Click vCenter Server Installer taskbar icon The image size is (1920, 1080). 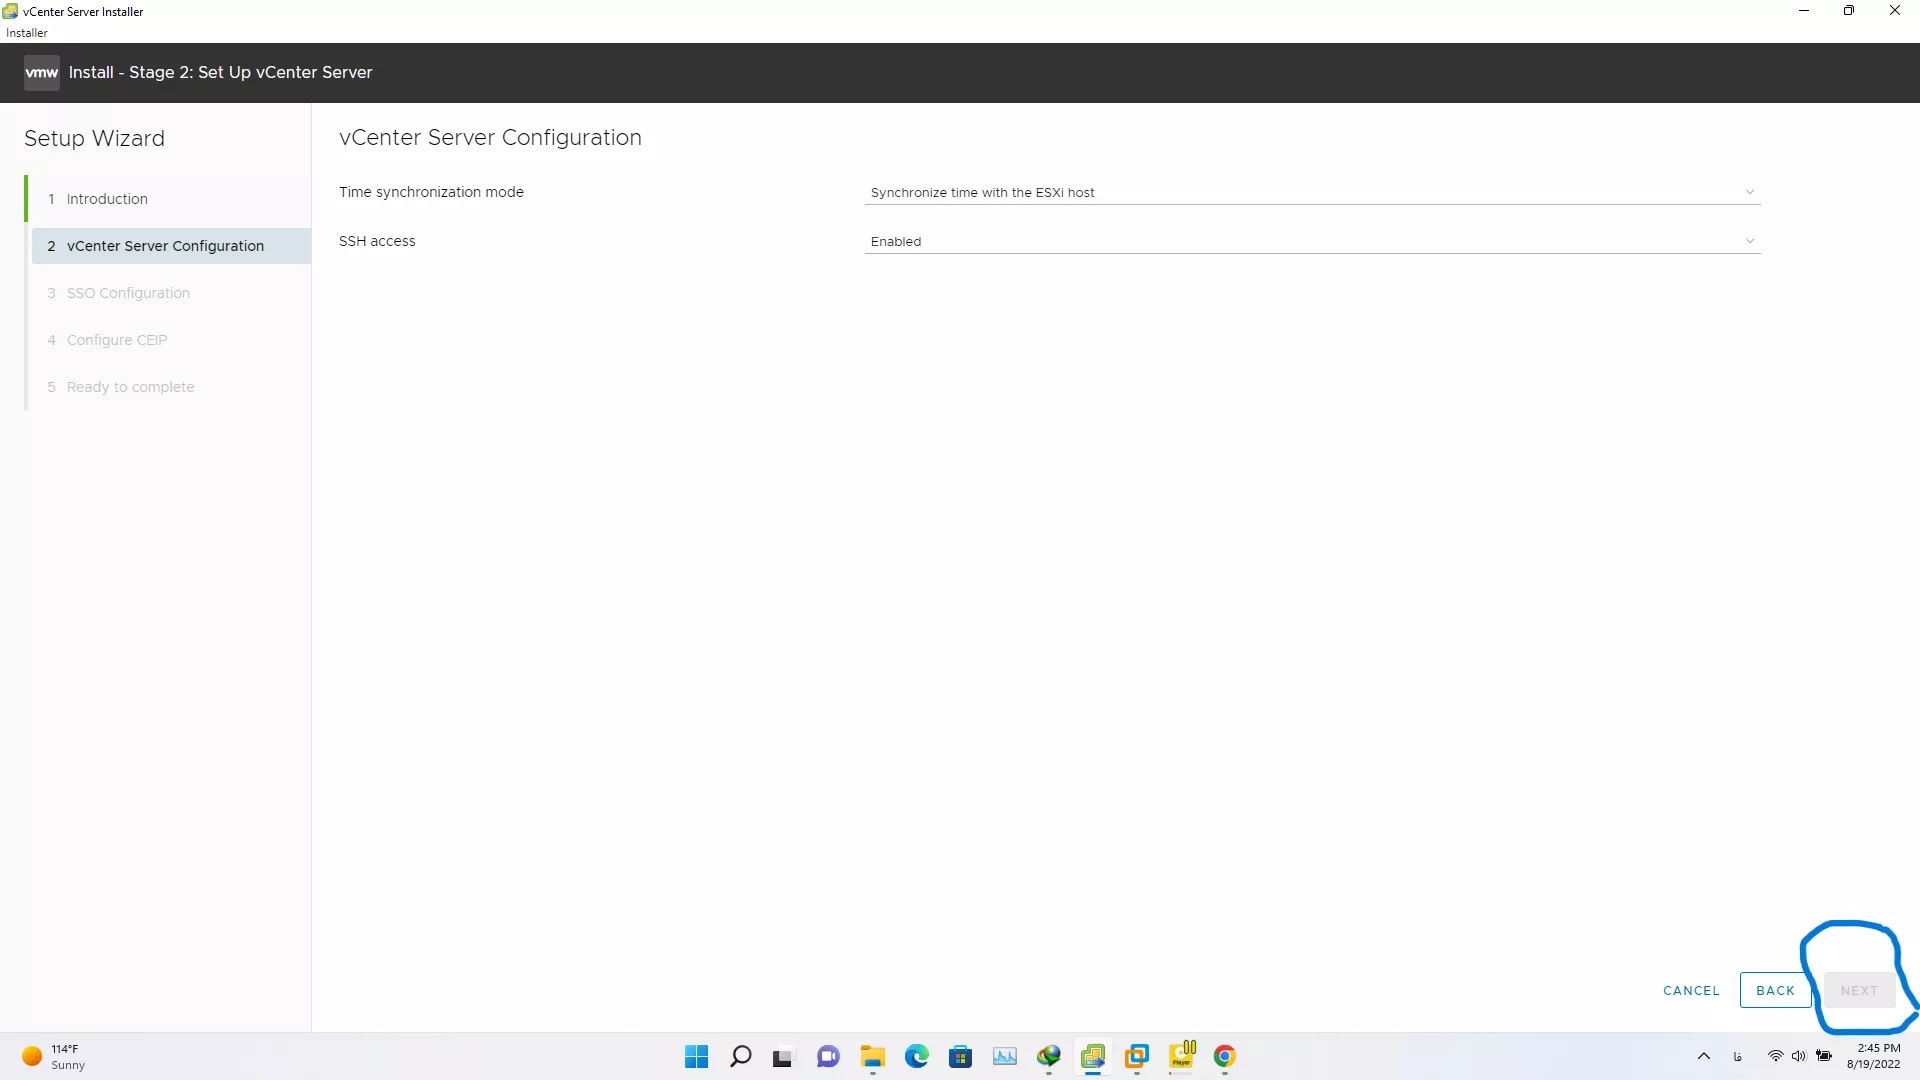[1092, 1056]
